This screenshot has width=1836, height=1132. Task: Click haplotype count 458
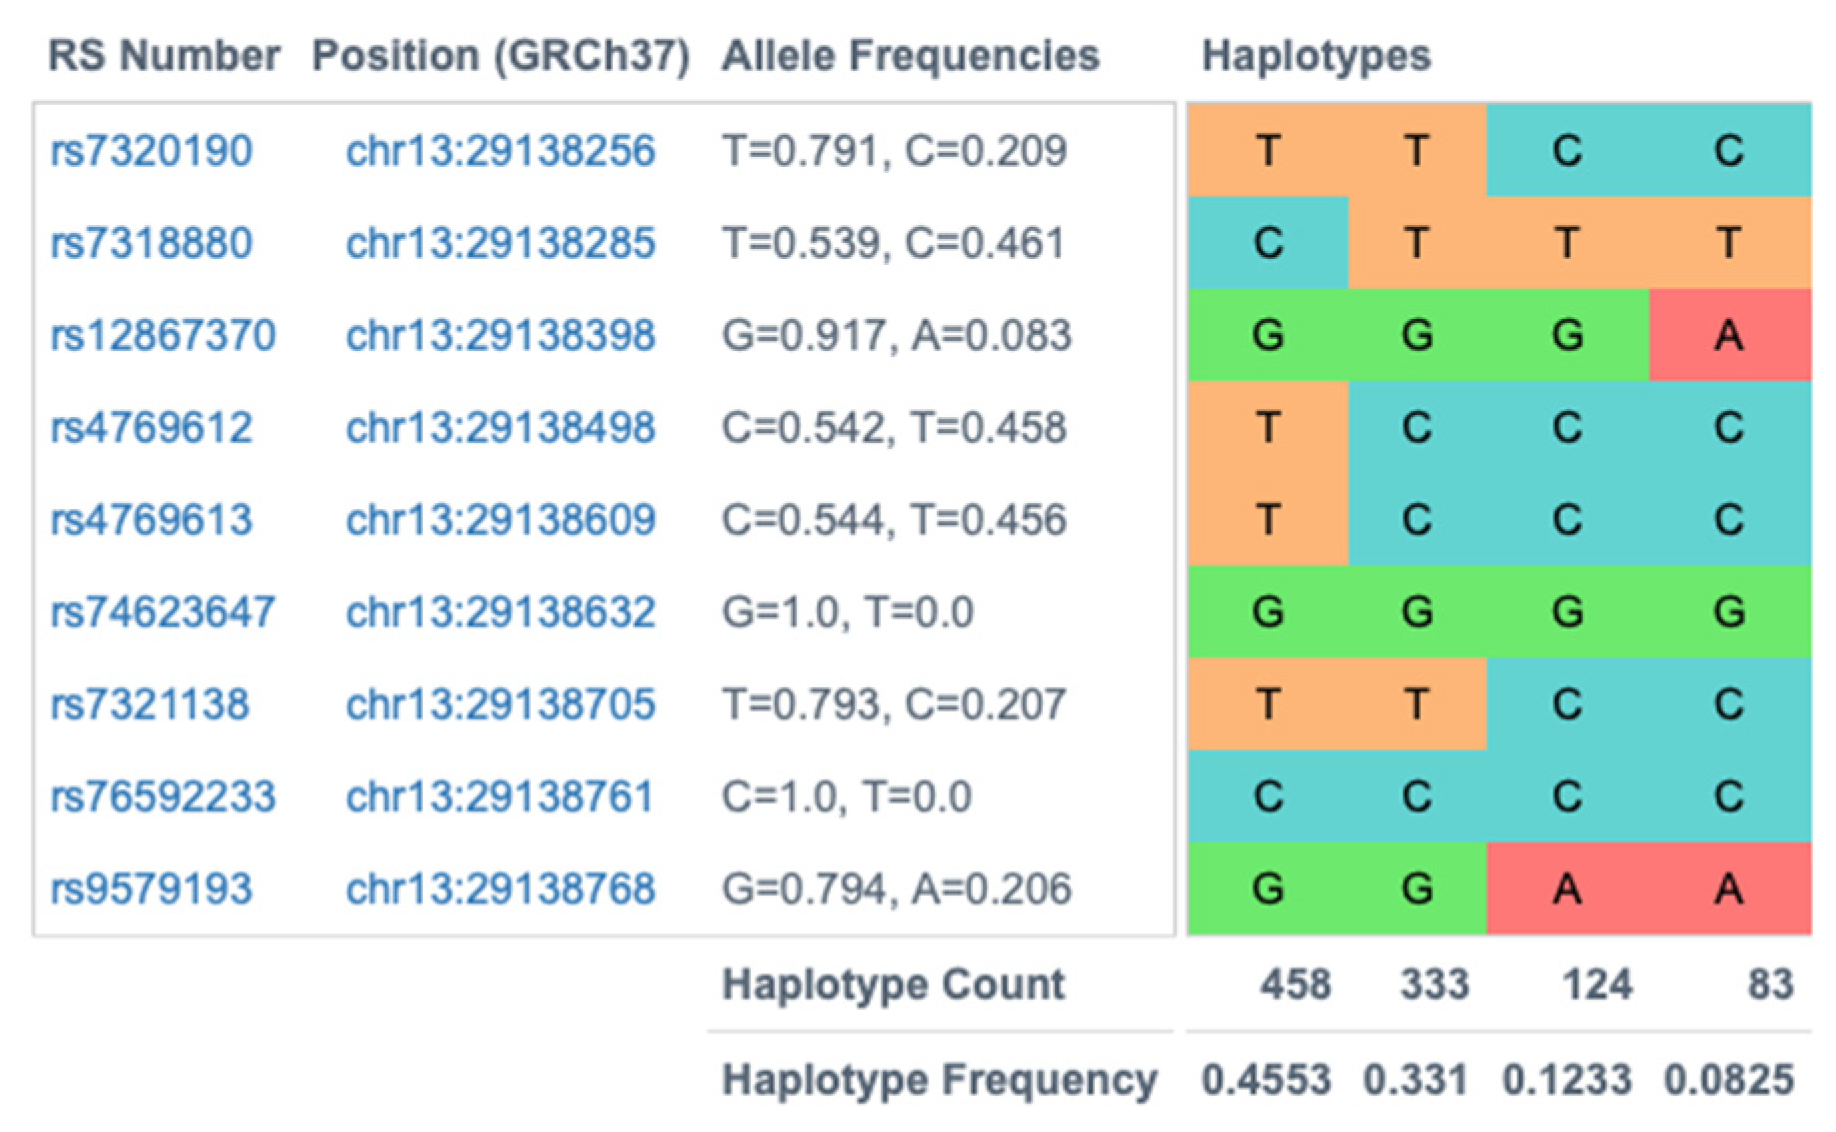point(1295,985)
